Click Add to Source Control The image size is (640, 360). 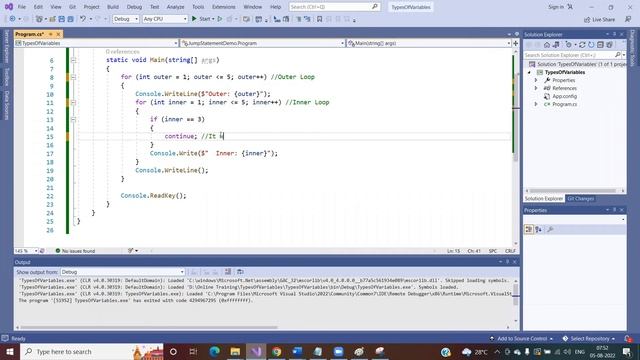pyautogui.click(x=521, y=338)
